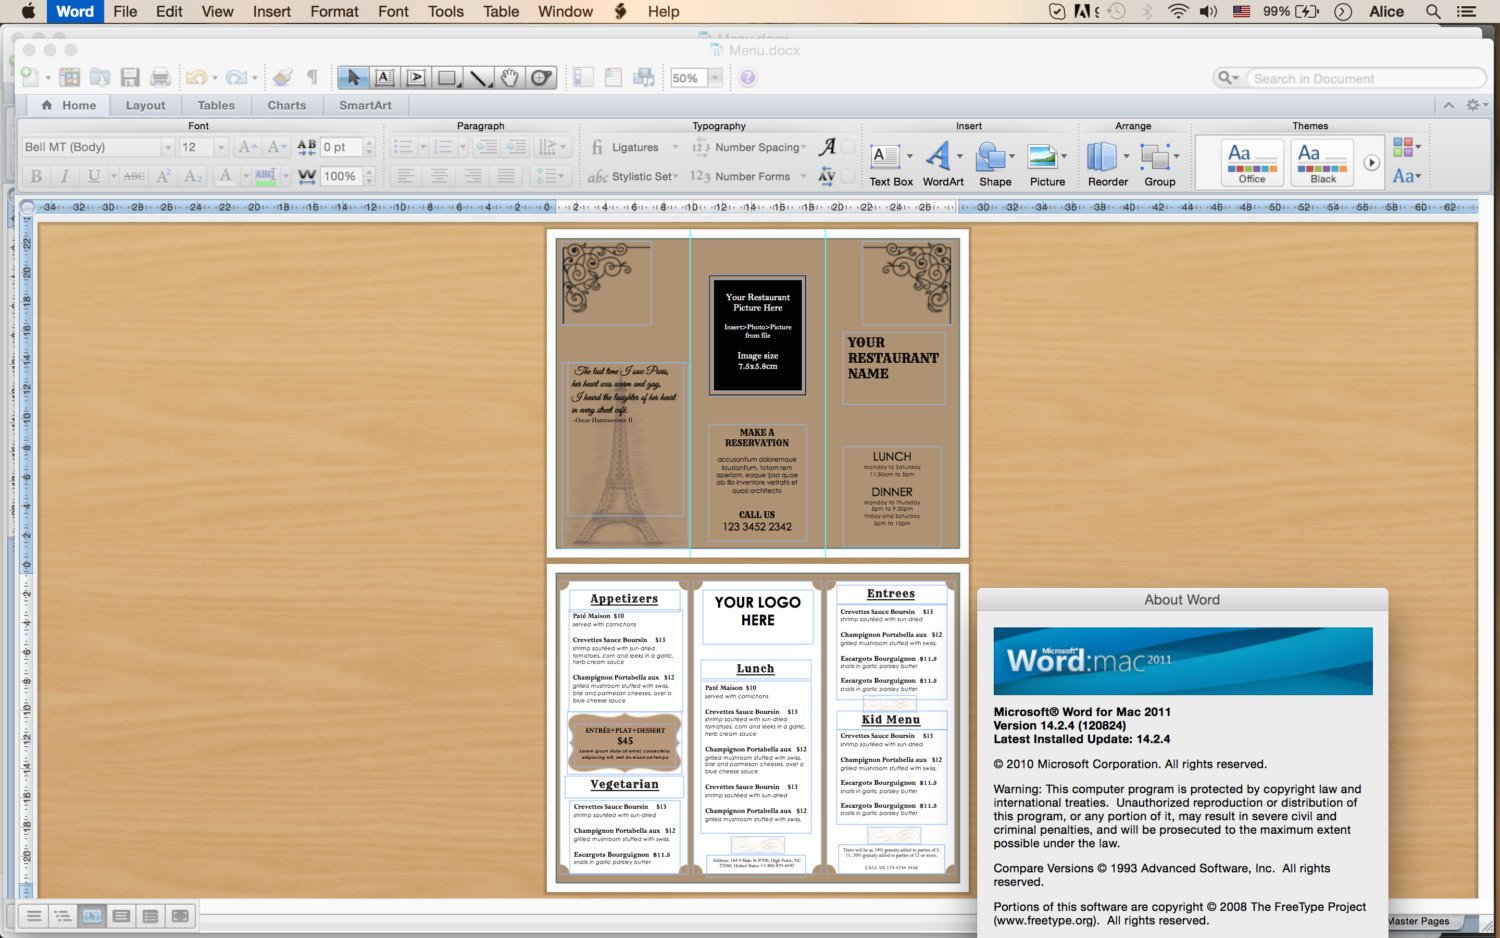Expand the Number Forms dropdown

coord(803,176)
